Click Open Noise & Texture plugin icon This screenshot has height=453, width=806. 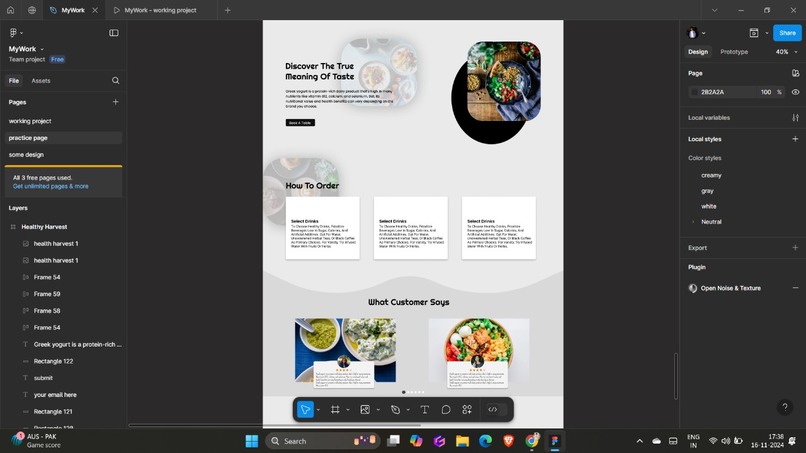[693, 288]
